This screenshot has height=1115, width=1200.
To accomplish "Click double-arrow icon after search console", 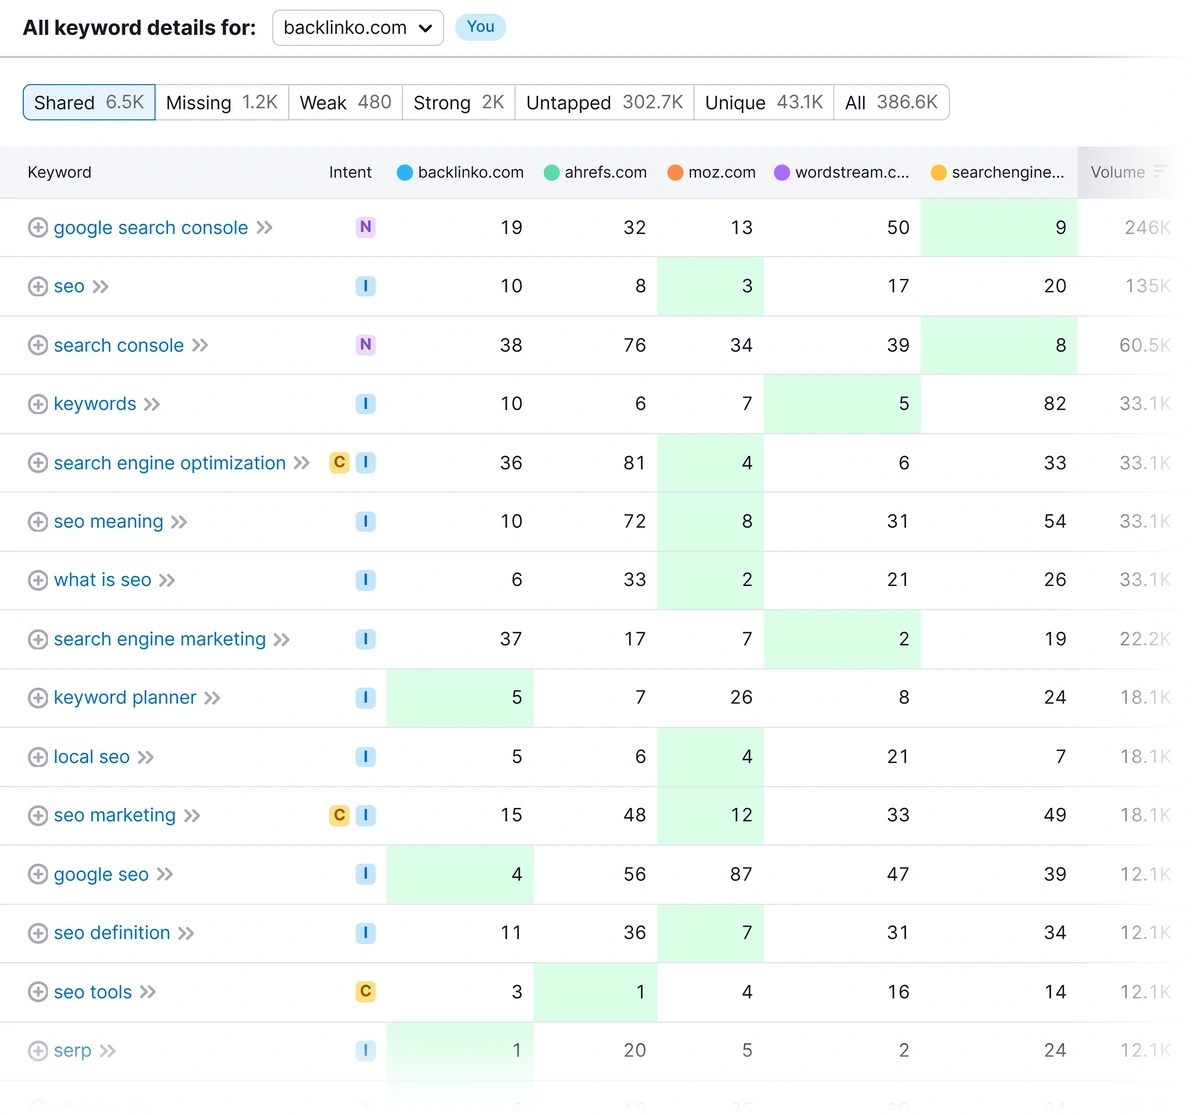I will pos(200,345).
